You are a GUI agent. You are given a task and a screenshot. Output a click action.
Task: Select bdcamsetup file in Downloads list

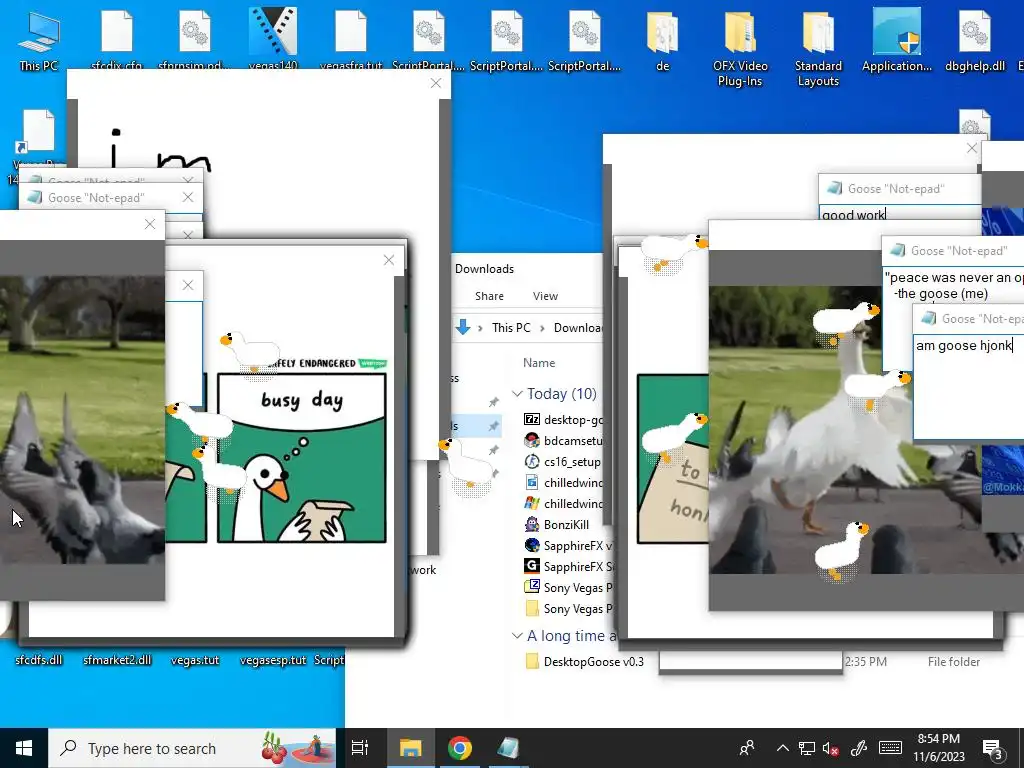point(564,441)
